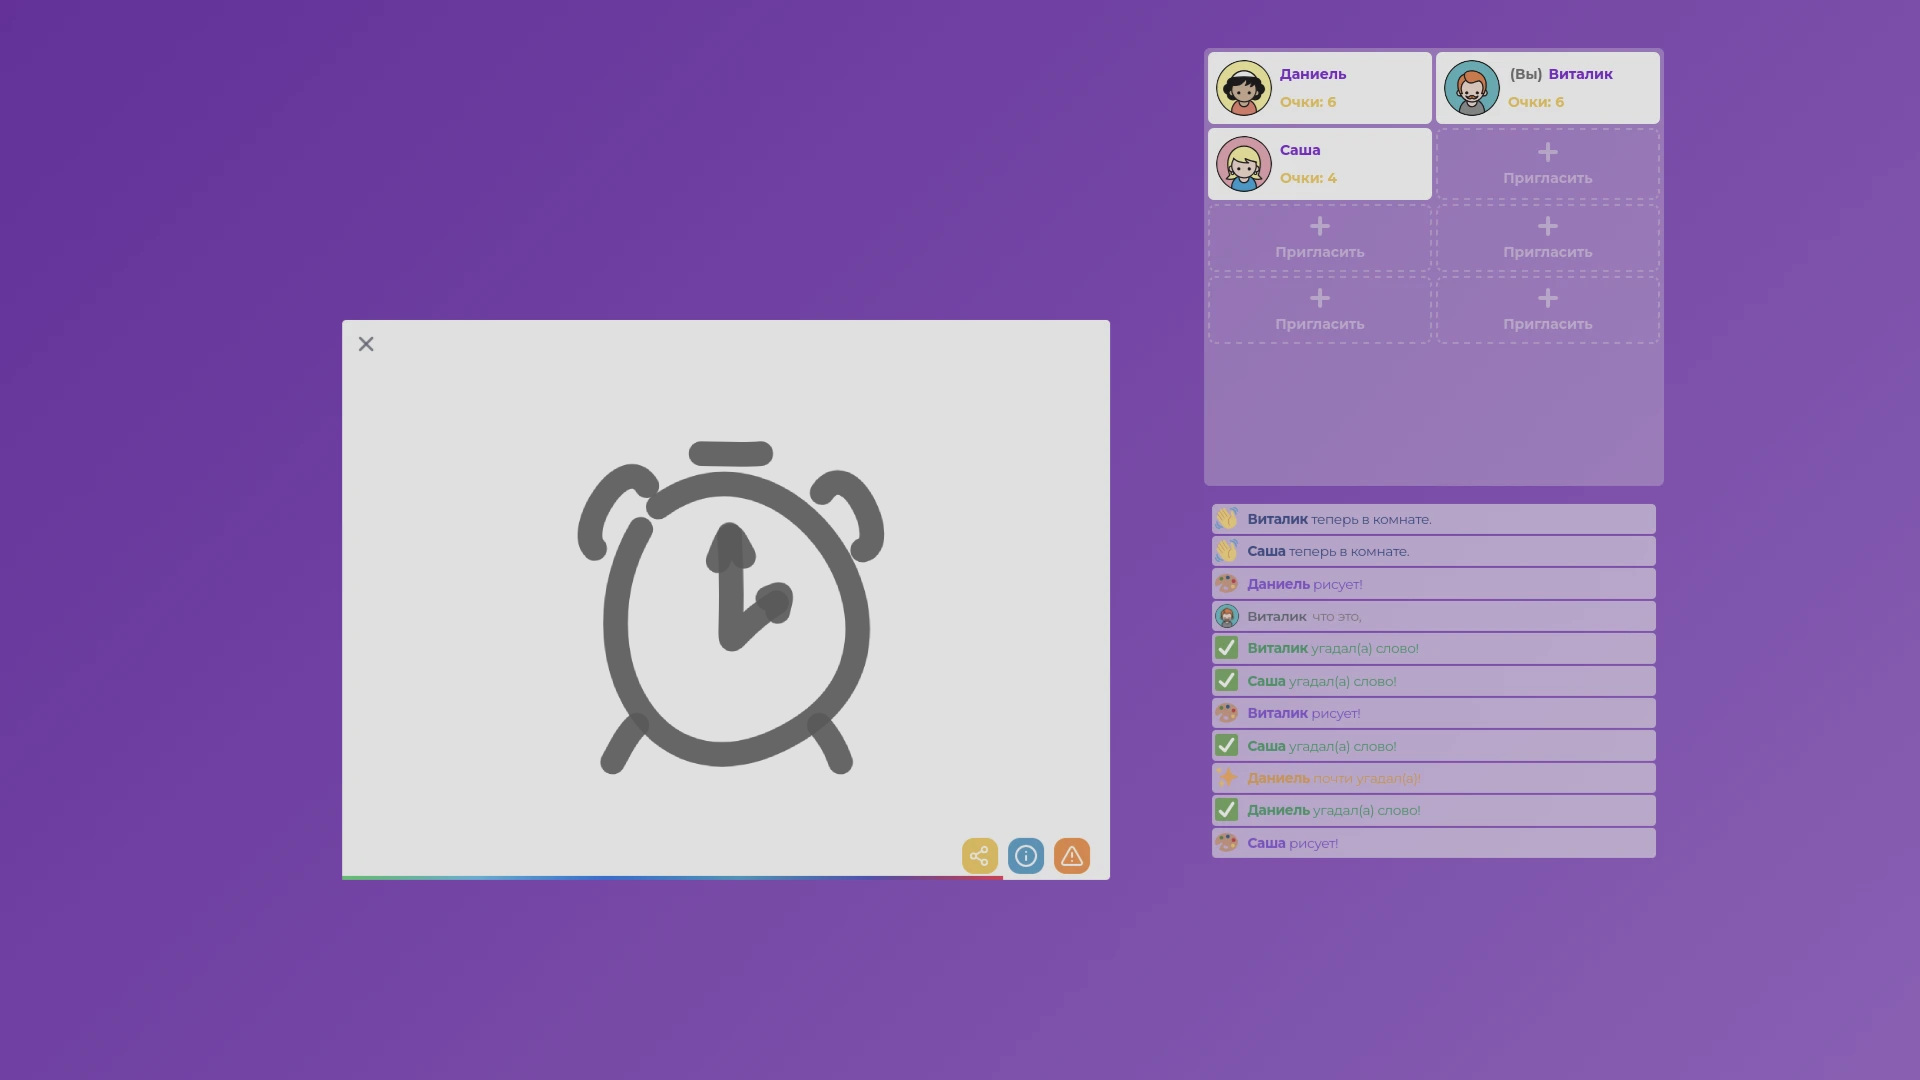Invite a player using the slot beside Виталик
Viewport: 1920px width, 1080px height.
coord(1546,164)
